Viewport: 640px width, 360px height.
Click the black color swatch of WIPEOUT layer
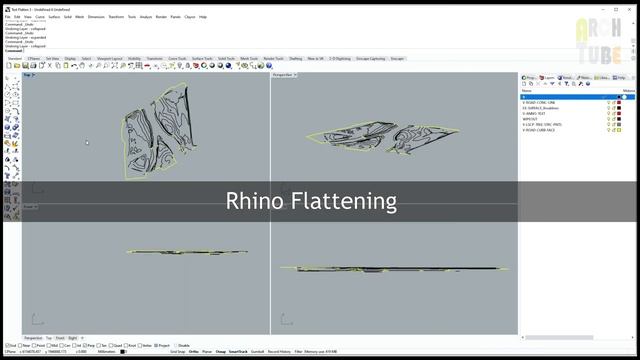(619, 119)
